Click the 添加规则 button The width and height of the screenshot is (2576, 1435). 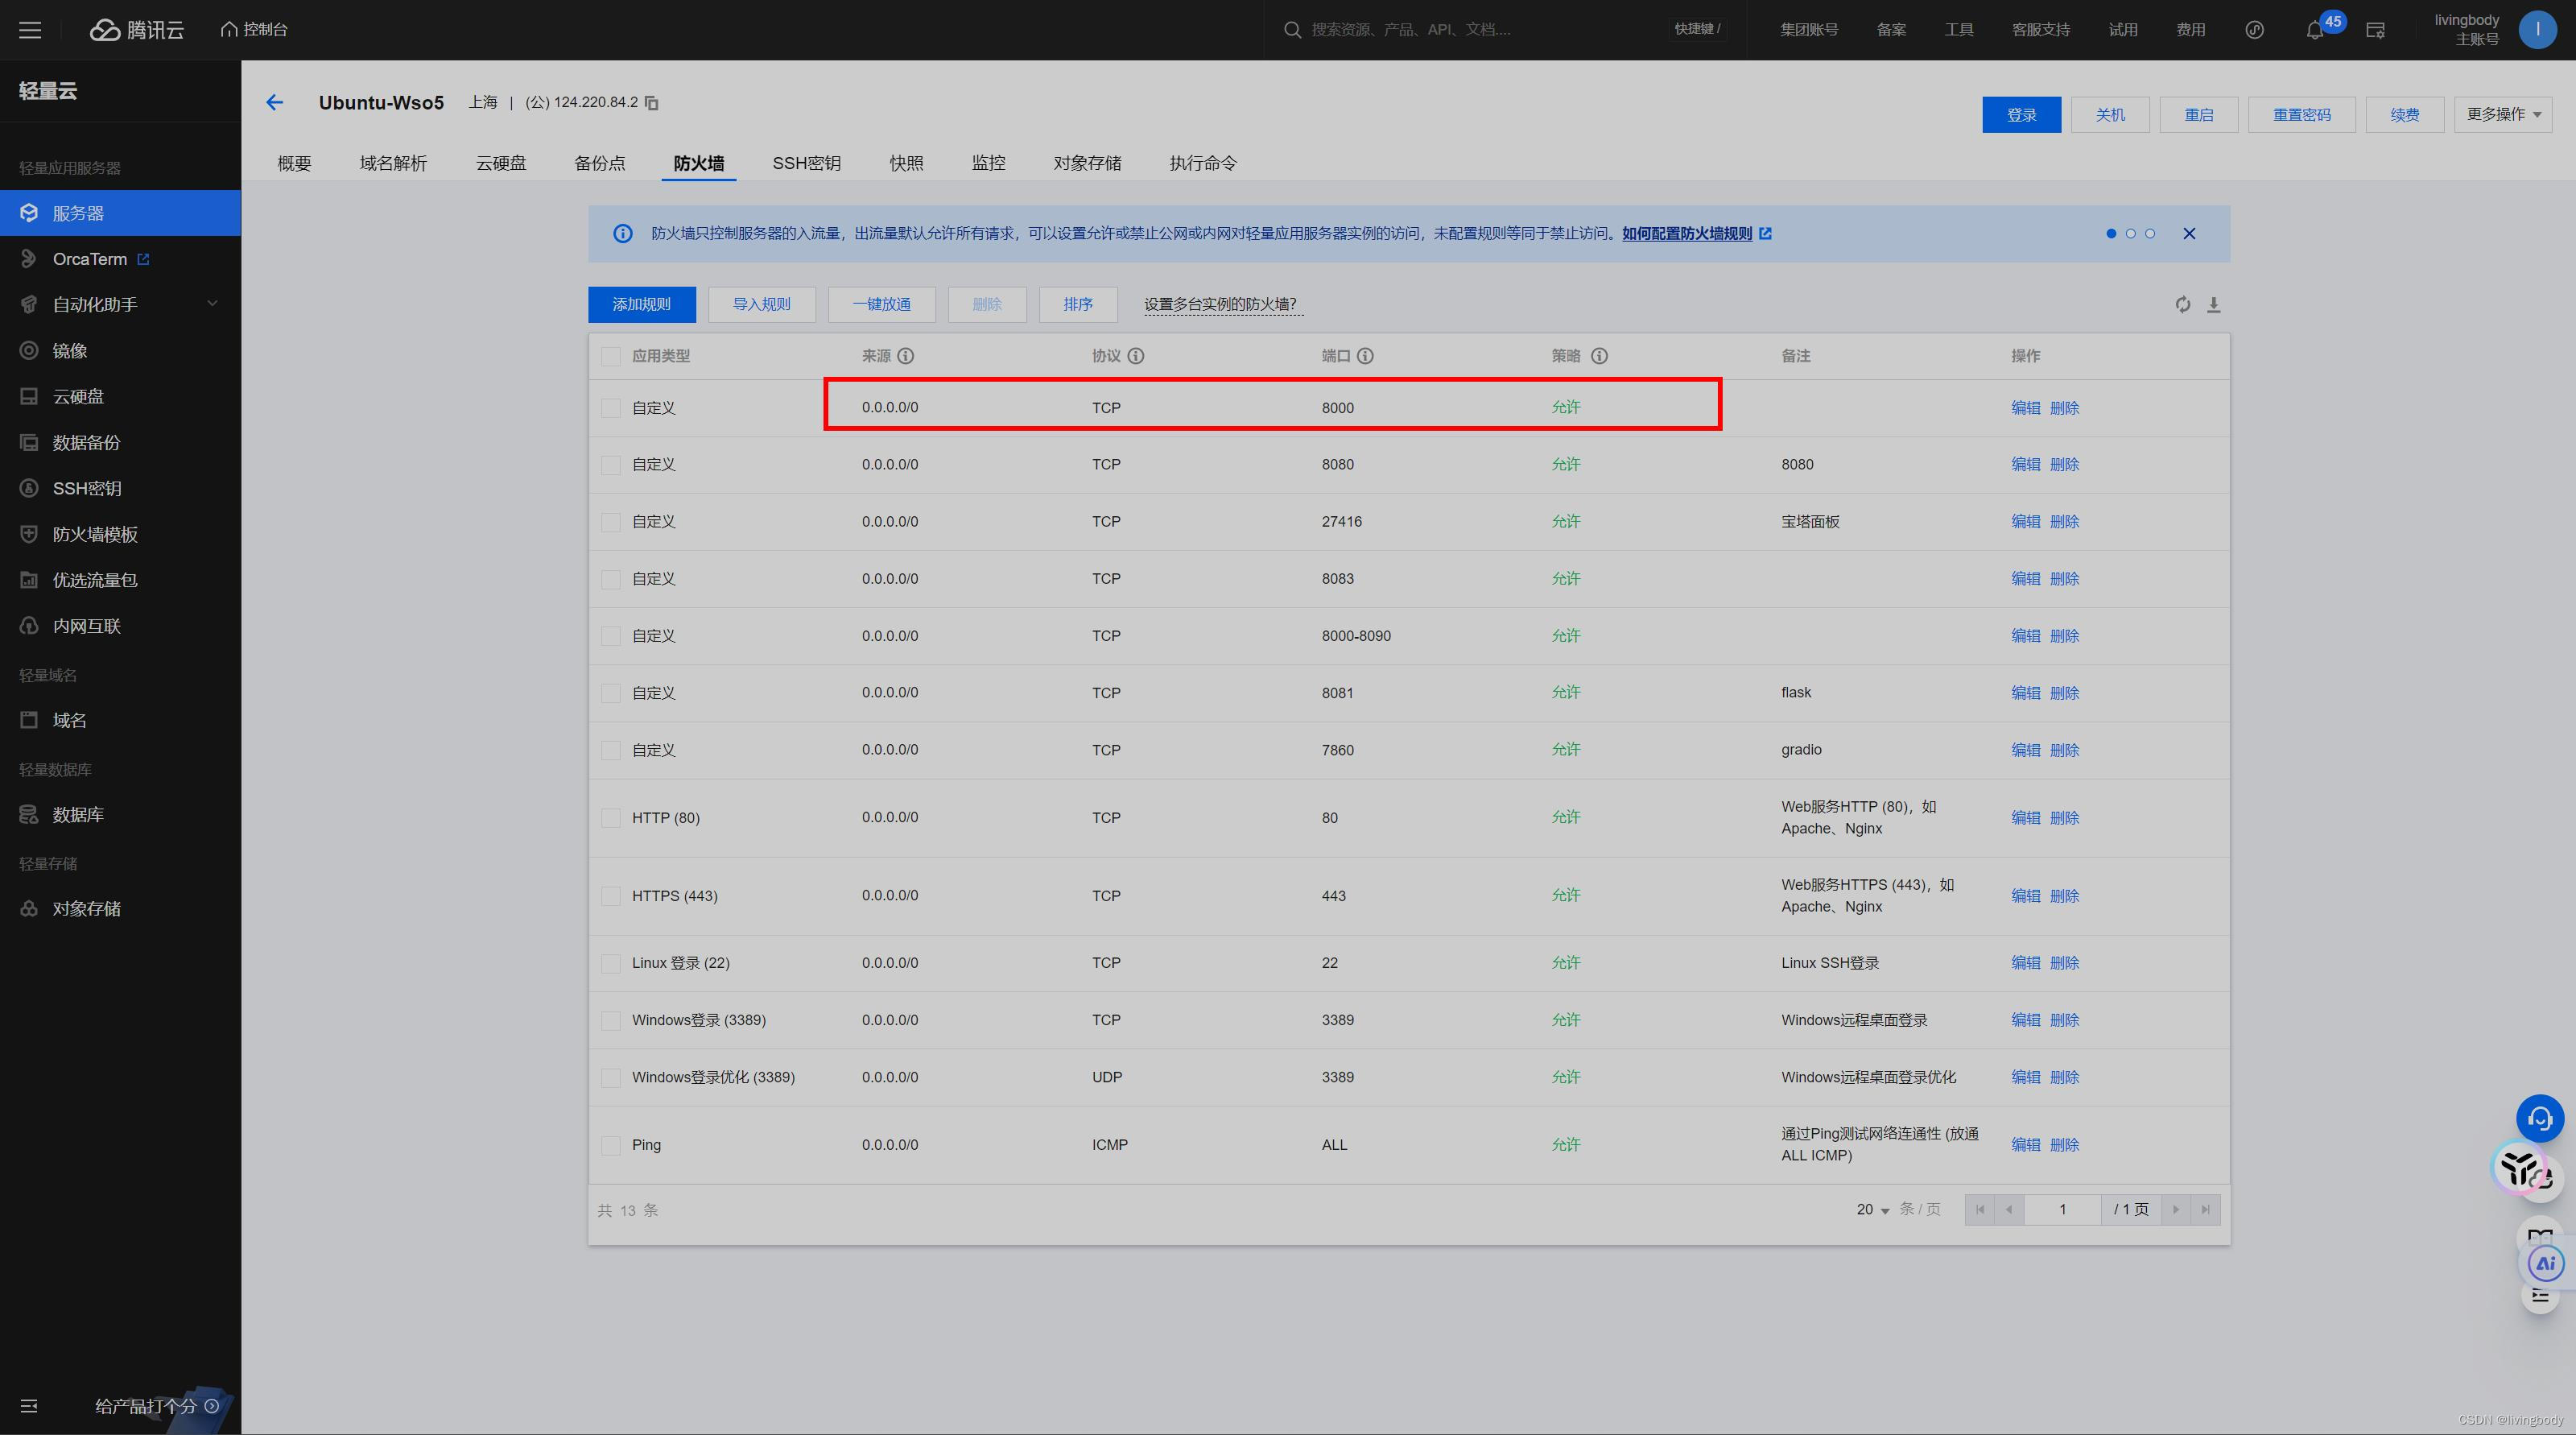click(641, 304)
